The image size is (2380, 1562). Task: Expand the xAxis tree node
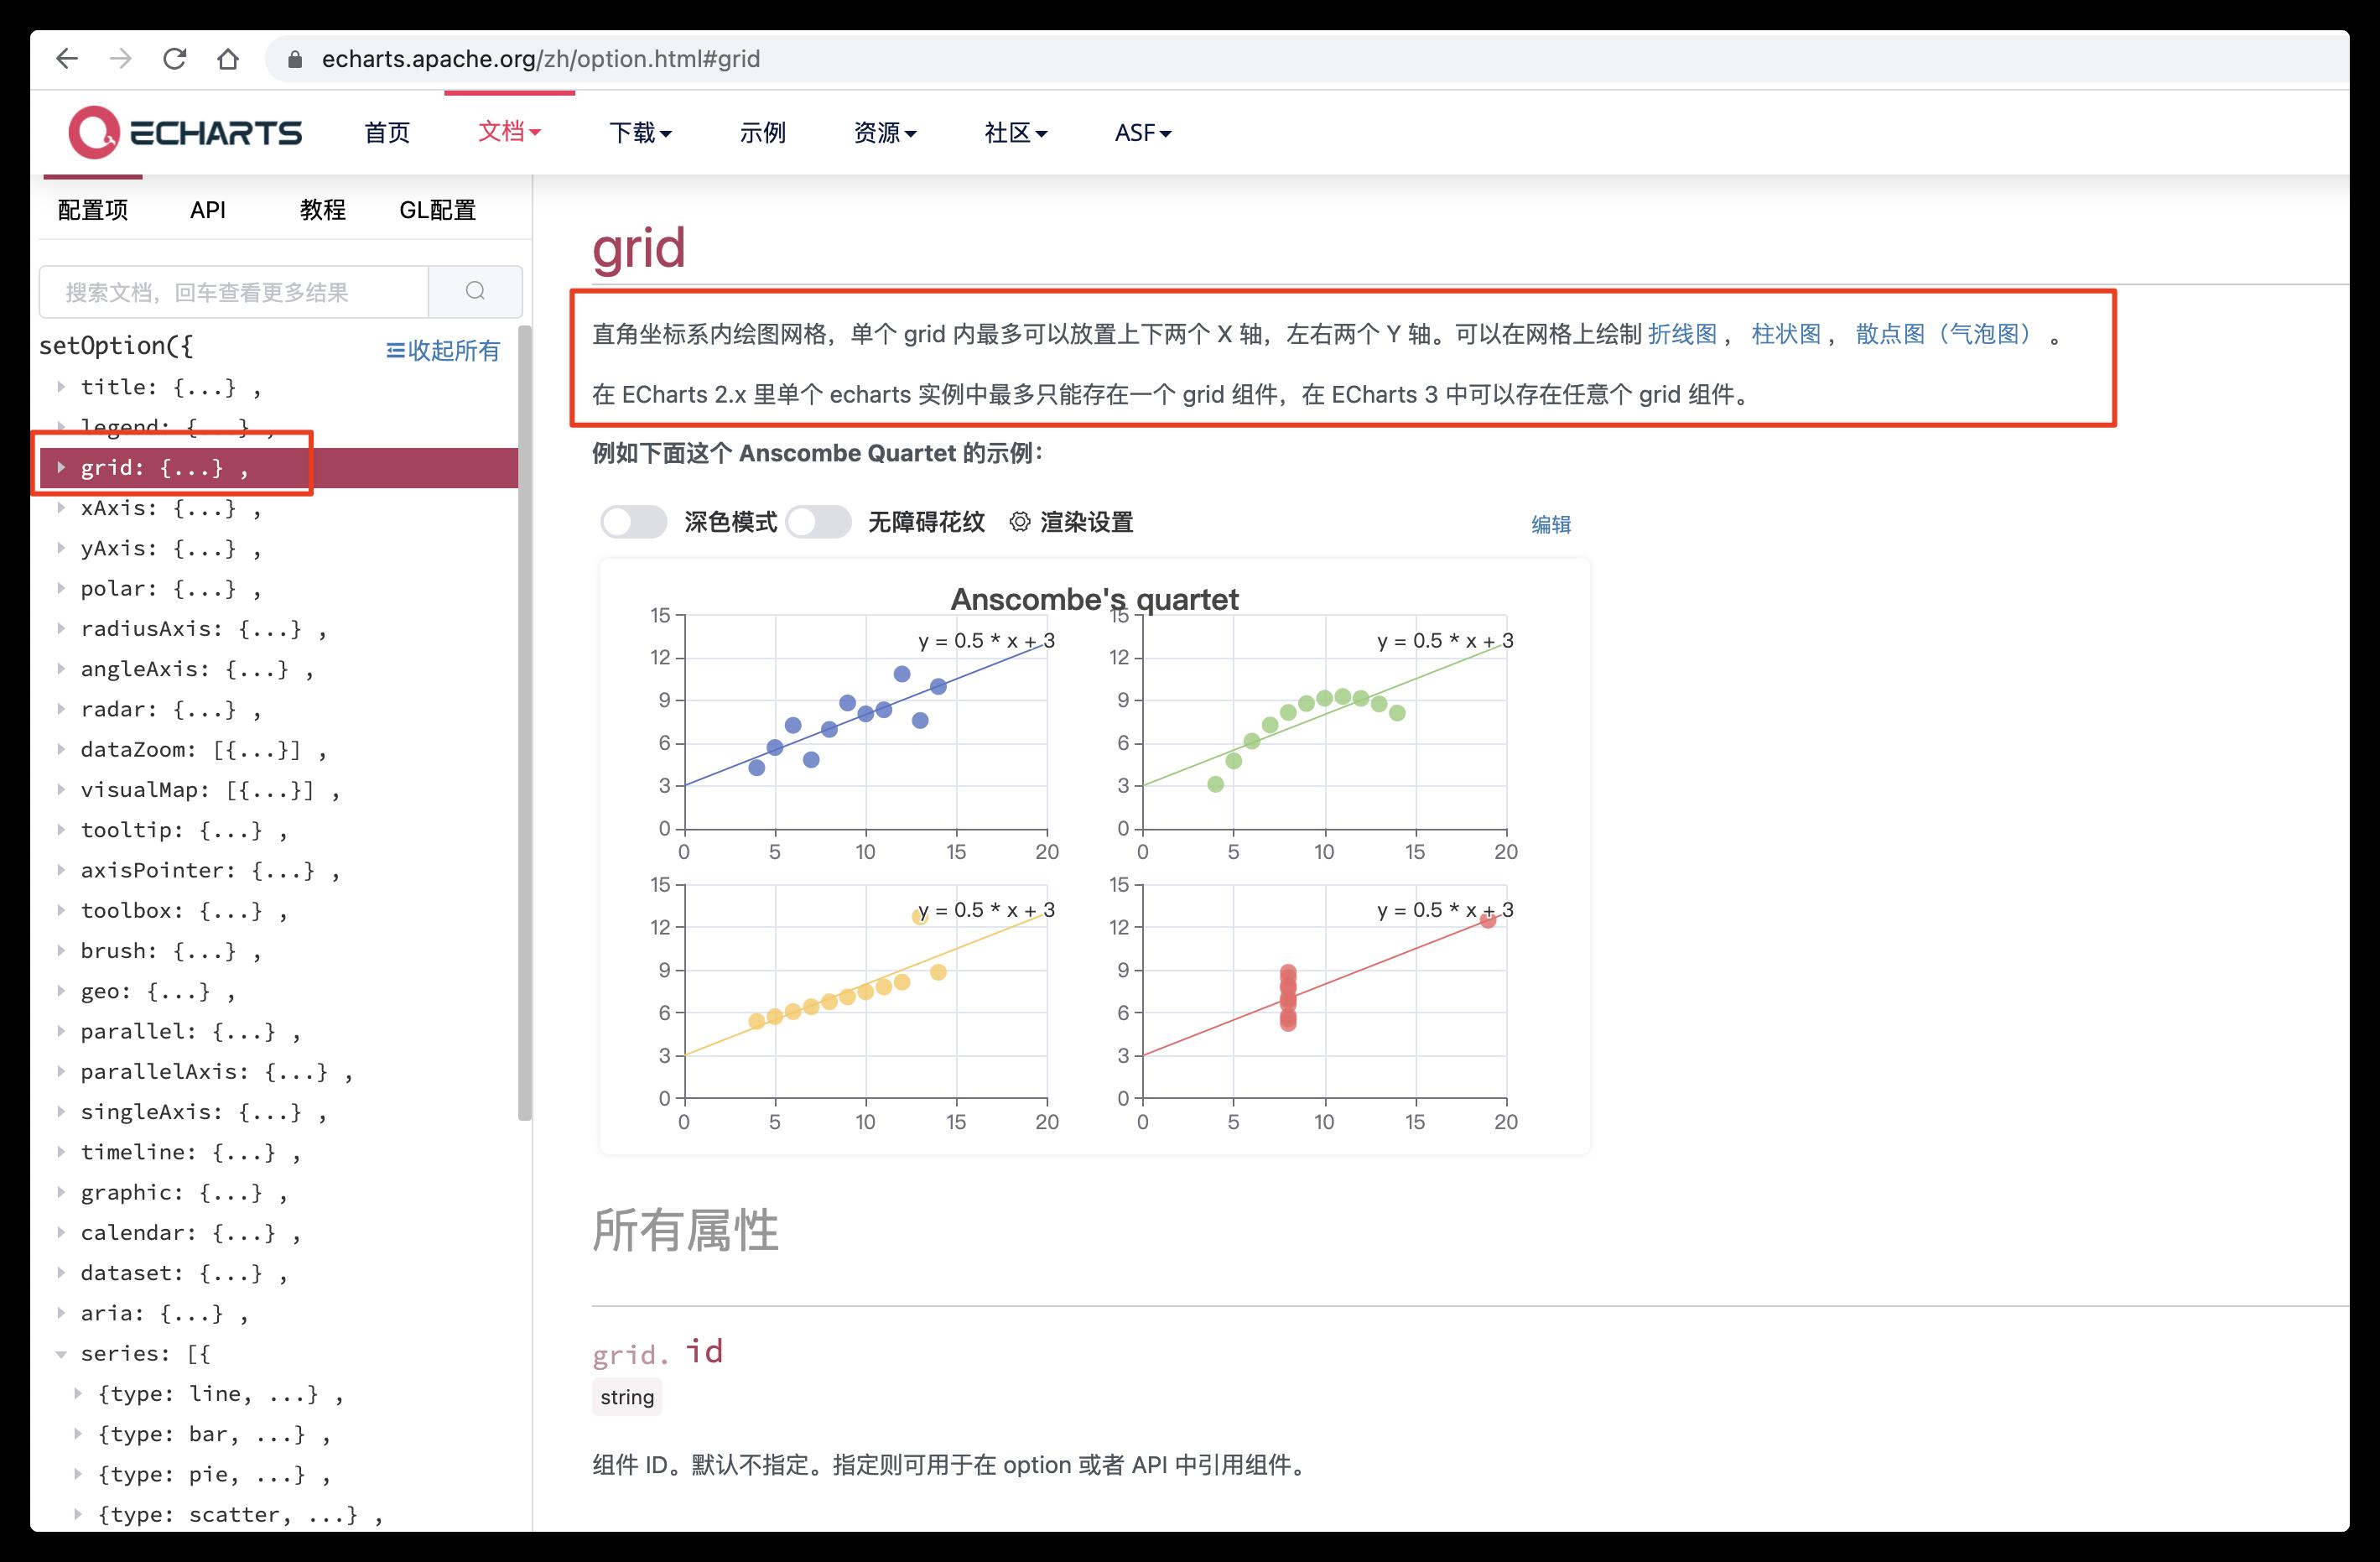click(x=61, y=507)
